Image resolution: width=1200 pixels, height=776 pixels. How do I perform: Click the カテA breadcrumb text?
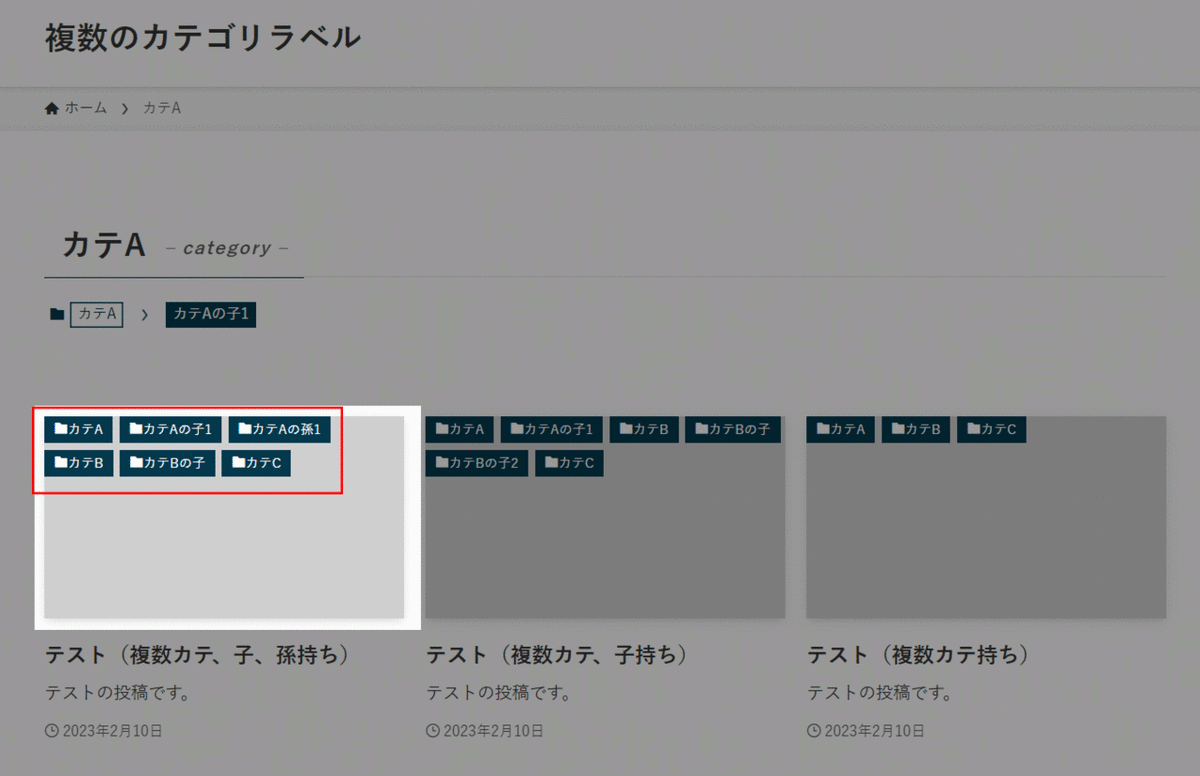pos(161,108)
